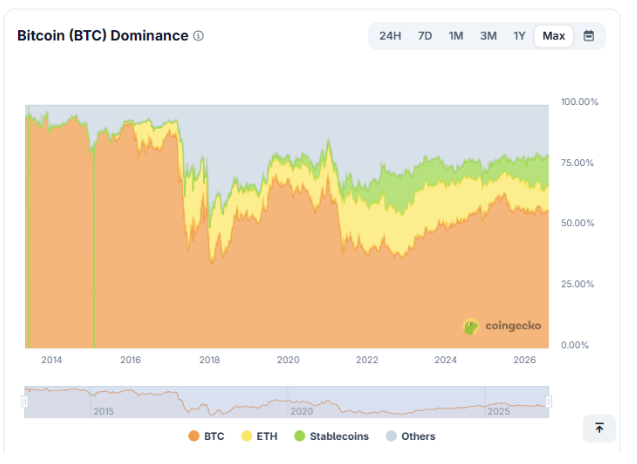Toggle the Others series in legend
The height and width of the screenshot is (464, 637).
[x=410, y=436]
